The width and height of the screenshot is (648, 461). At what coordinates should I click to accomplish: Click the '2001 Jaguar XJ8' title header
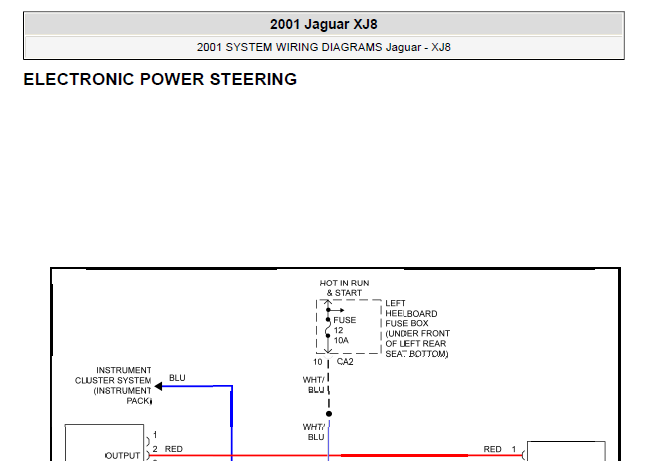(324, 24)
